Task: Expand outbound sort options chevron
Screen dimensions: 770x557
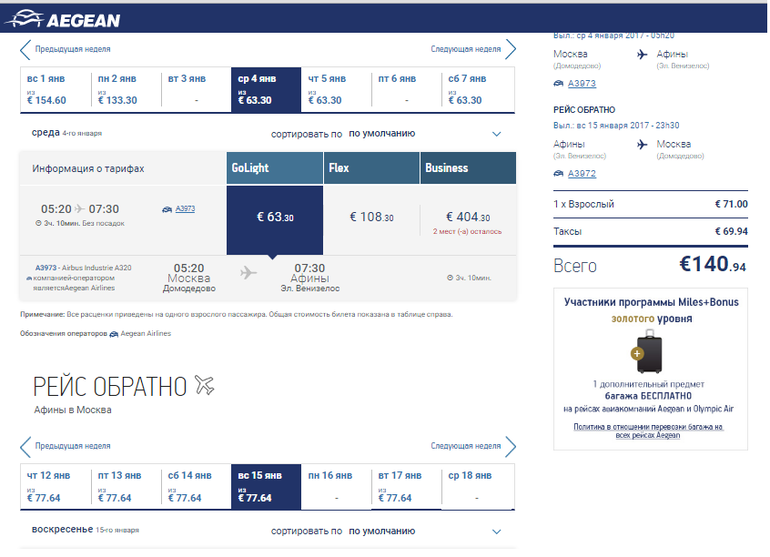Action: tap(497, 133)
